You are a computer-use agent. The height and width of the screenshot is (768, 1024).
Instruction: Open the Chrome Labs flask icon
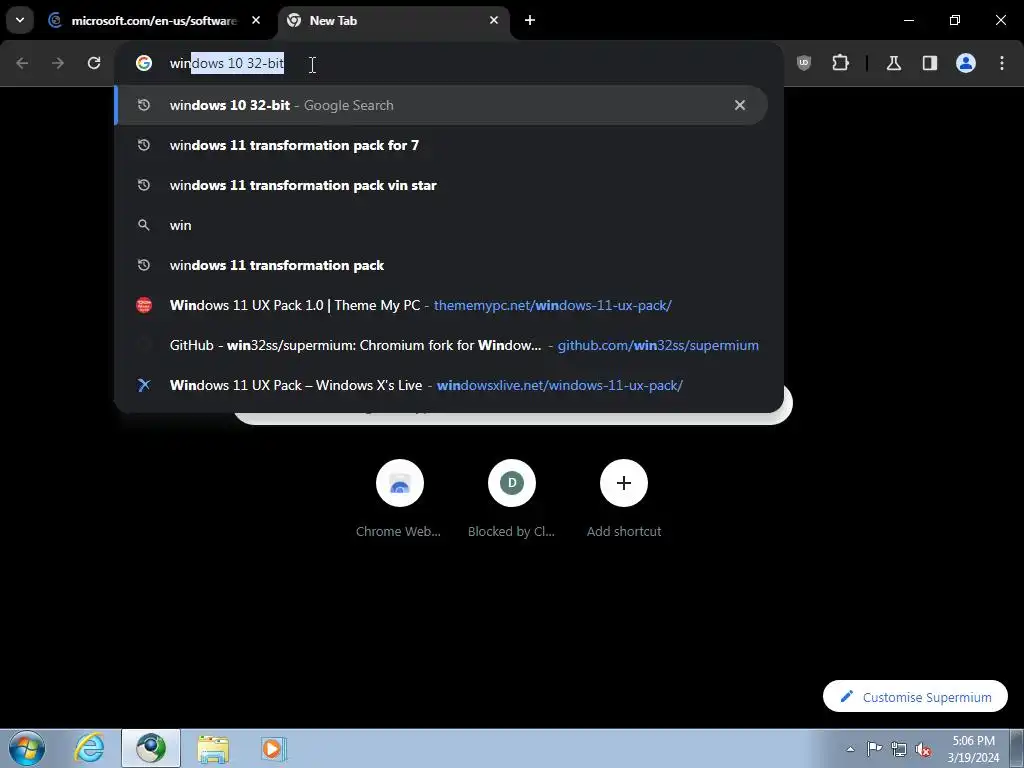(x=893, y=63)
